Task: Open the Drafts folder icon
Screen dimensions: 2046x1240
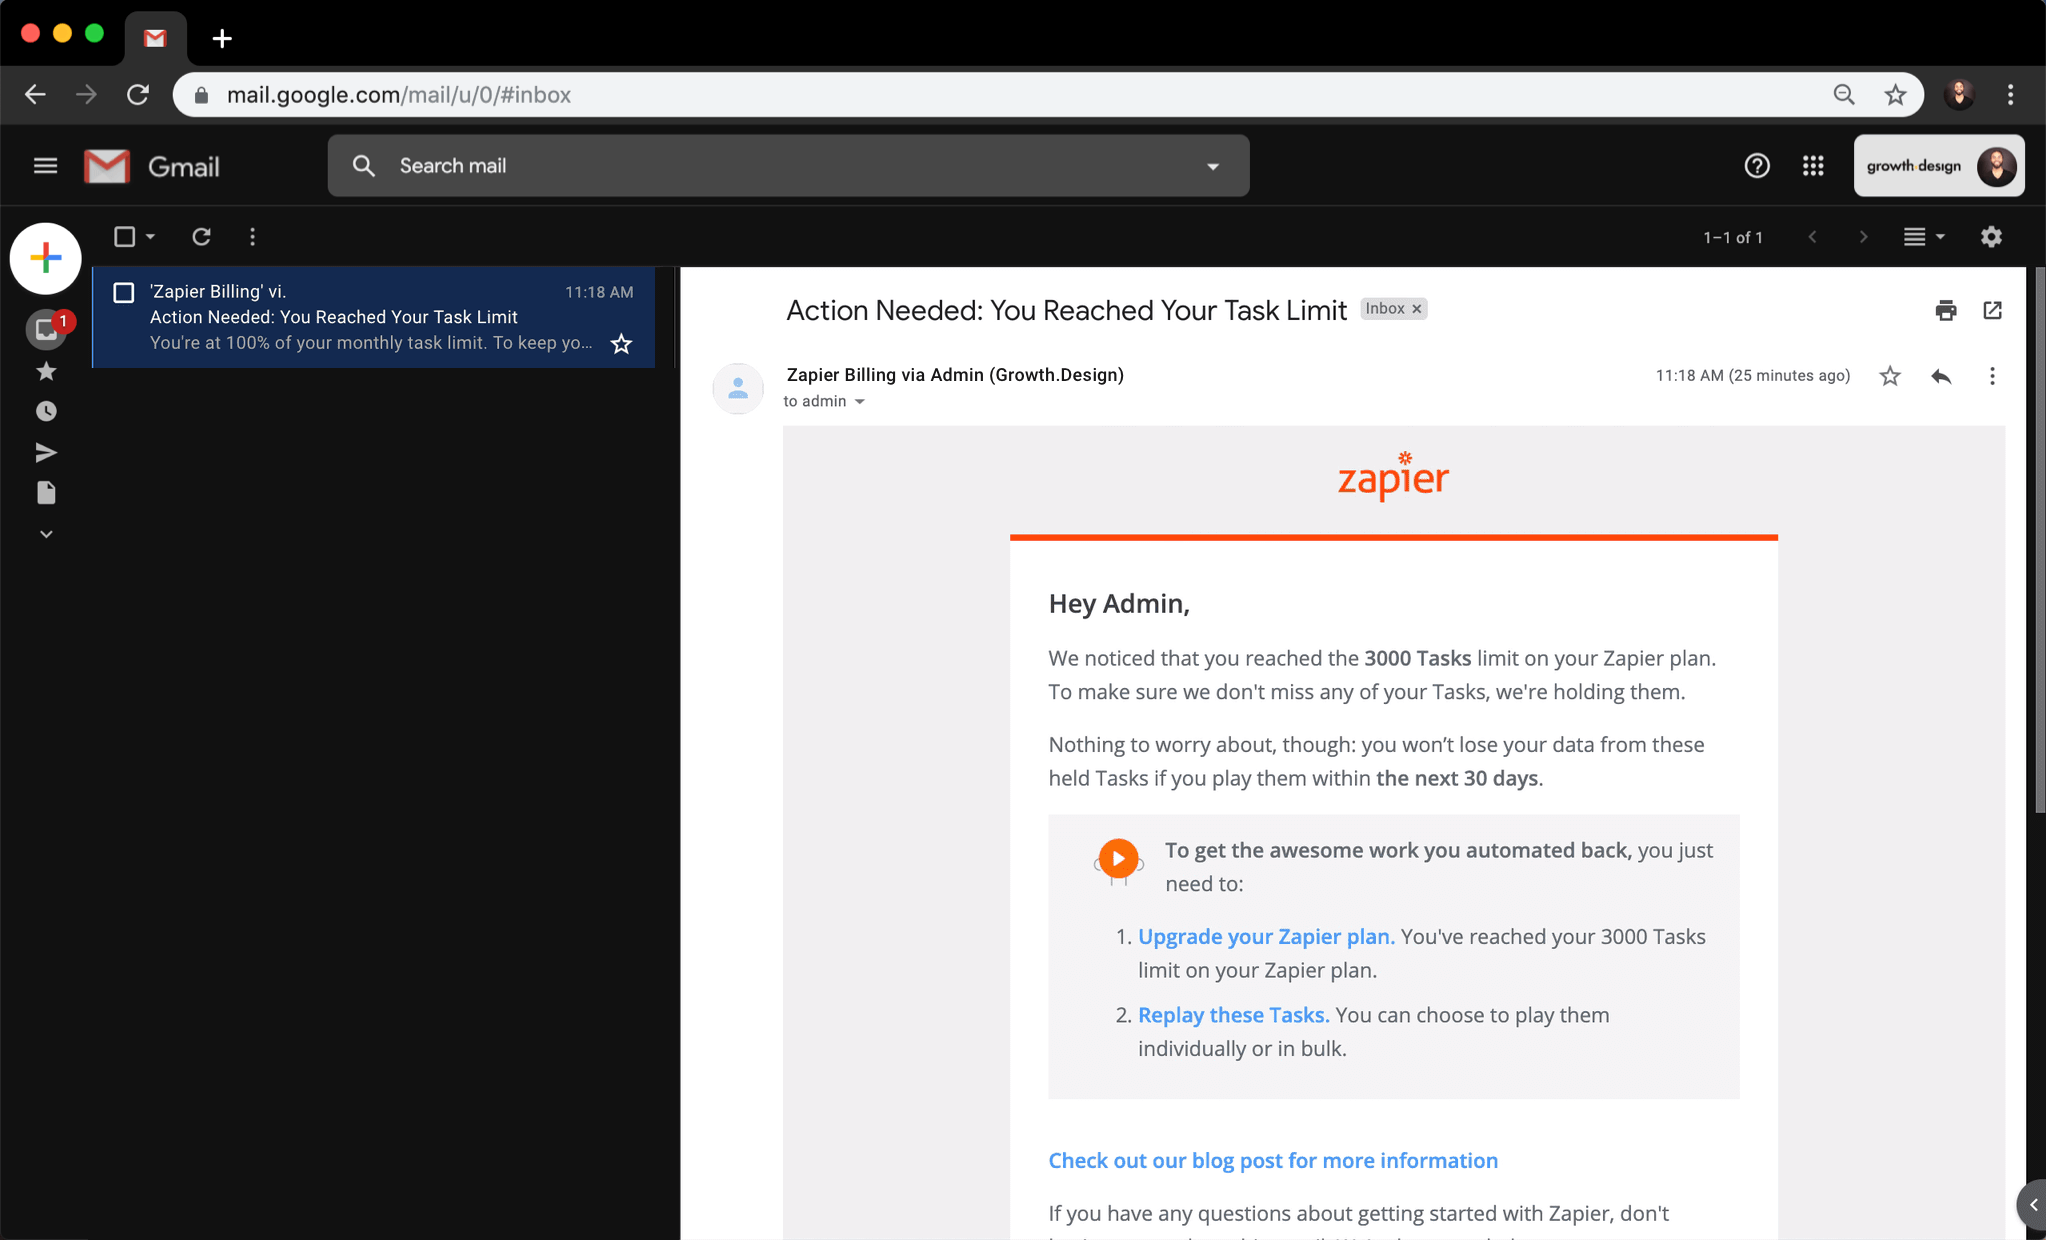Action: pos(46,493)
